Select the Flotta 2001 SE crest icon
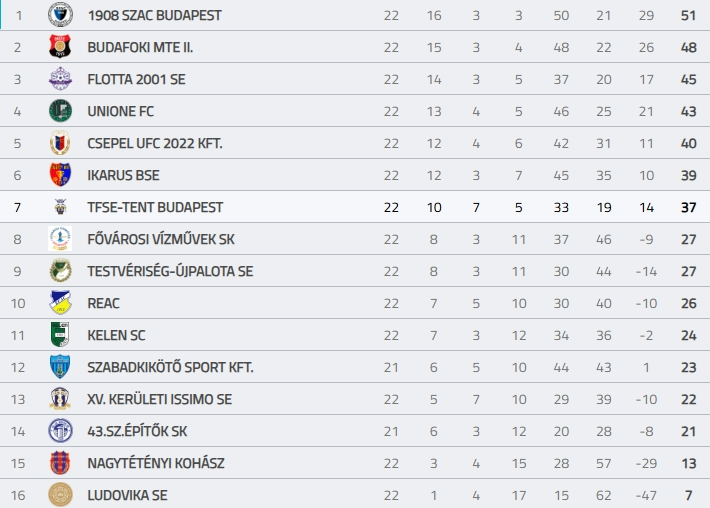 60,79
